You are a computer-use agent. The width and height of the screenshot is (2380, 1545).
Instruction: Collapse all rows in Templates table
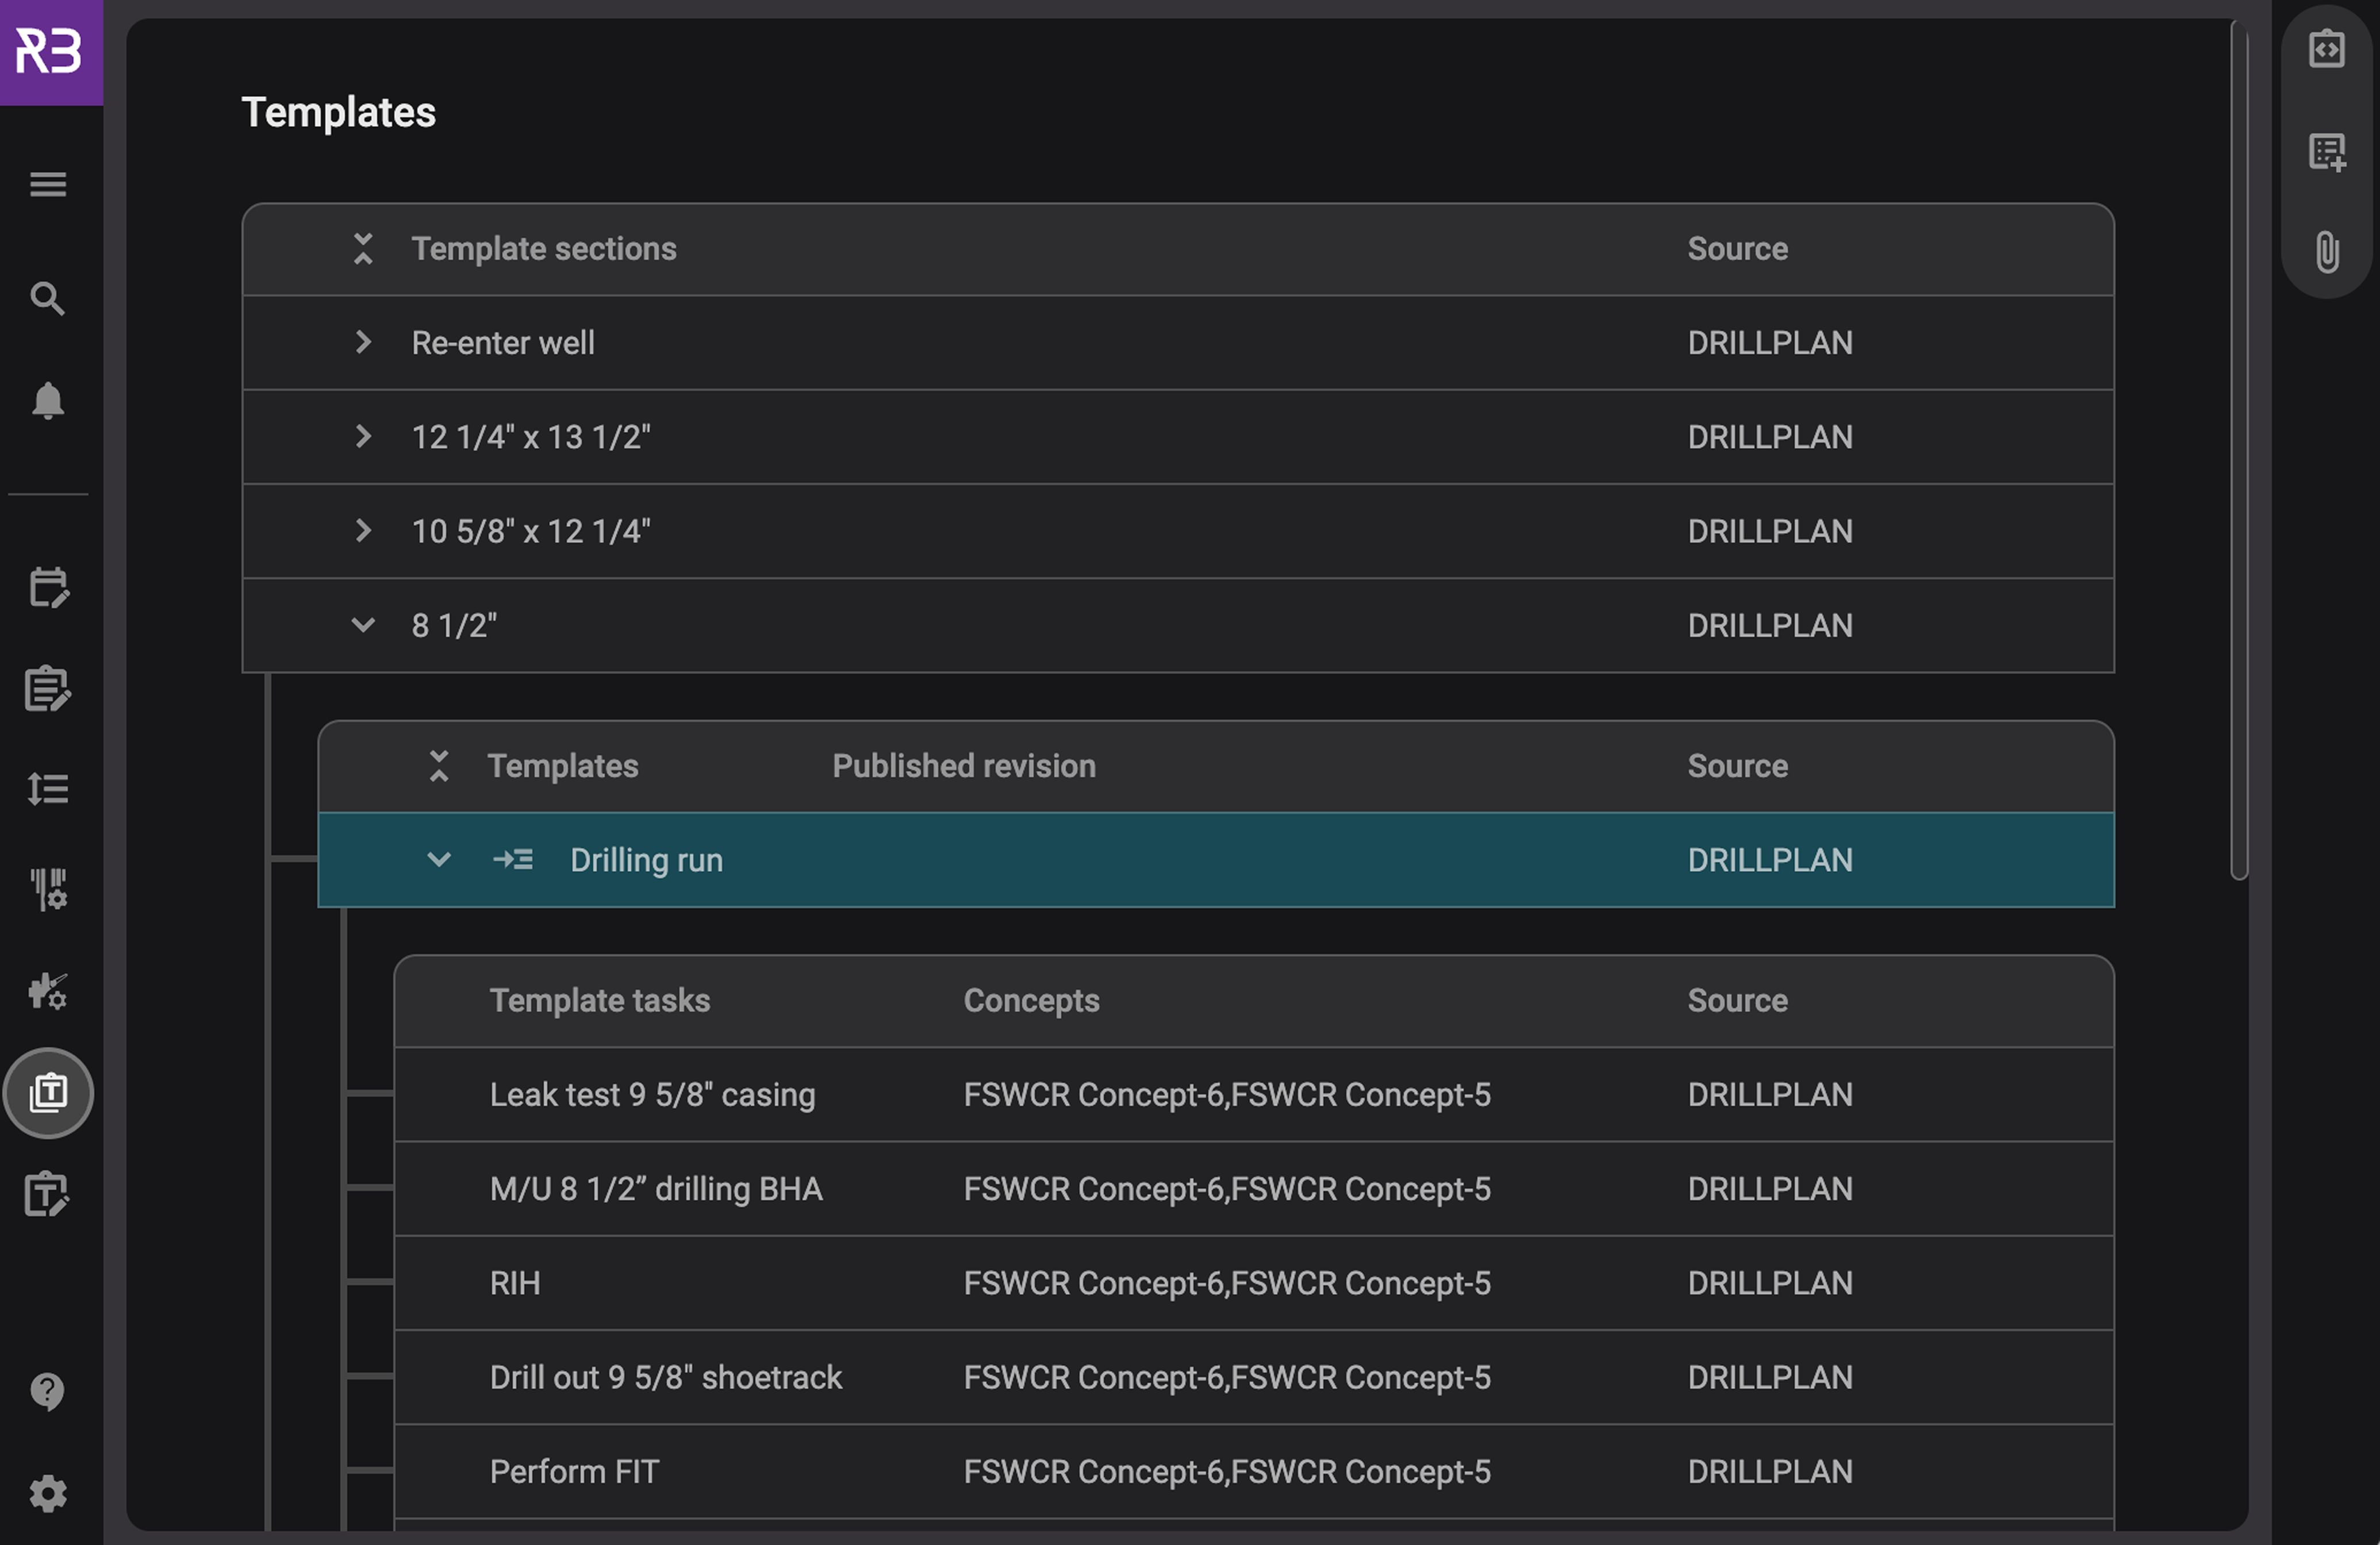439,766
